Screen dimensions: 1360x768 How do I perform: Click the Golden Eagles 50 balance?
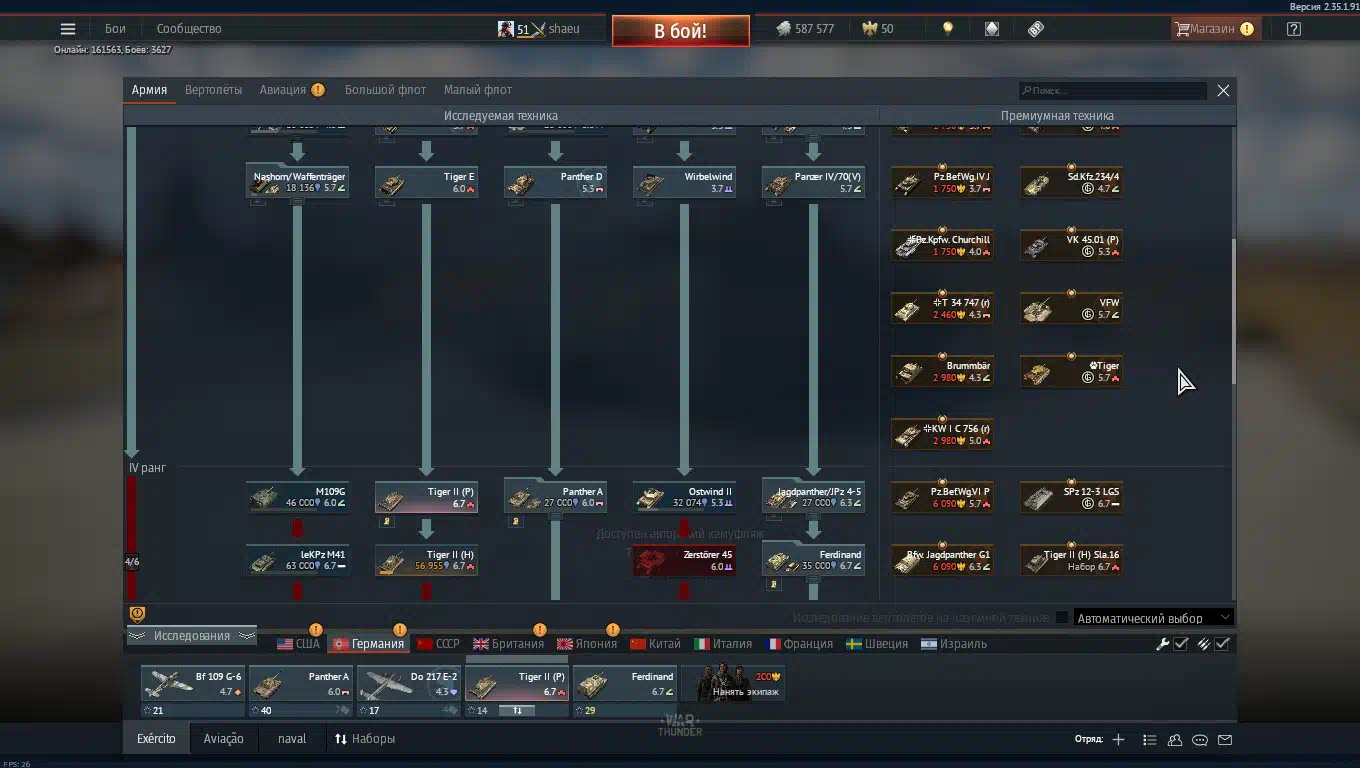879,29
